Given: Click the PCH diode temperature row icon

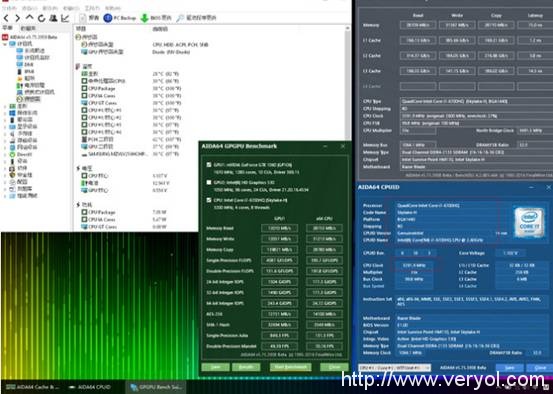Looking at the screenshot, I should point(84,140).
